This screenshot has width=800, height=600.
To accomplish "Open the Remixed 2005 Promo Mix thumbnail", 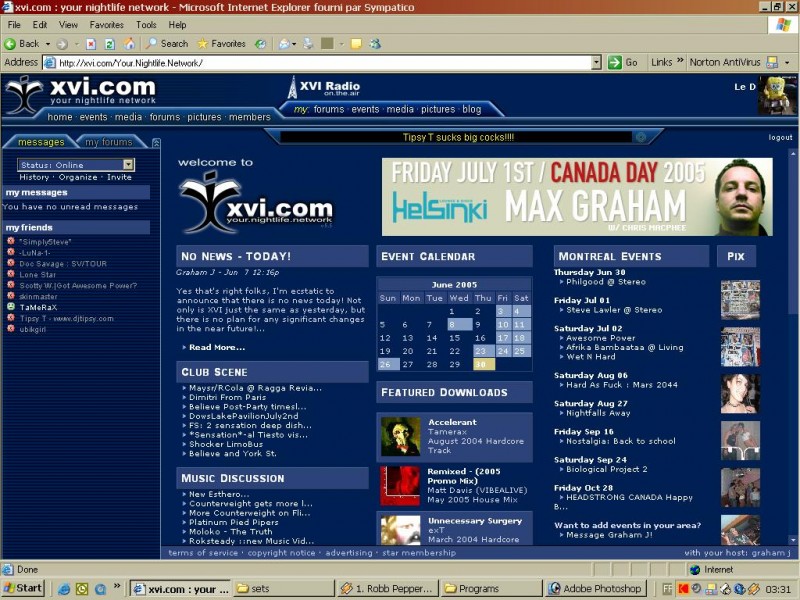I will coord(400,485).
